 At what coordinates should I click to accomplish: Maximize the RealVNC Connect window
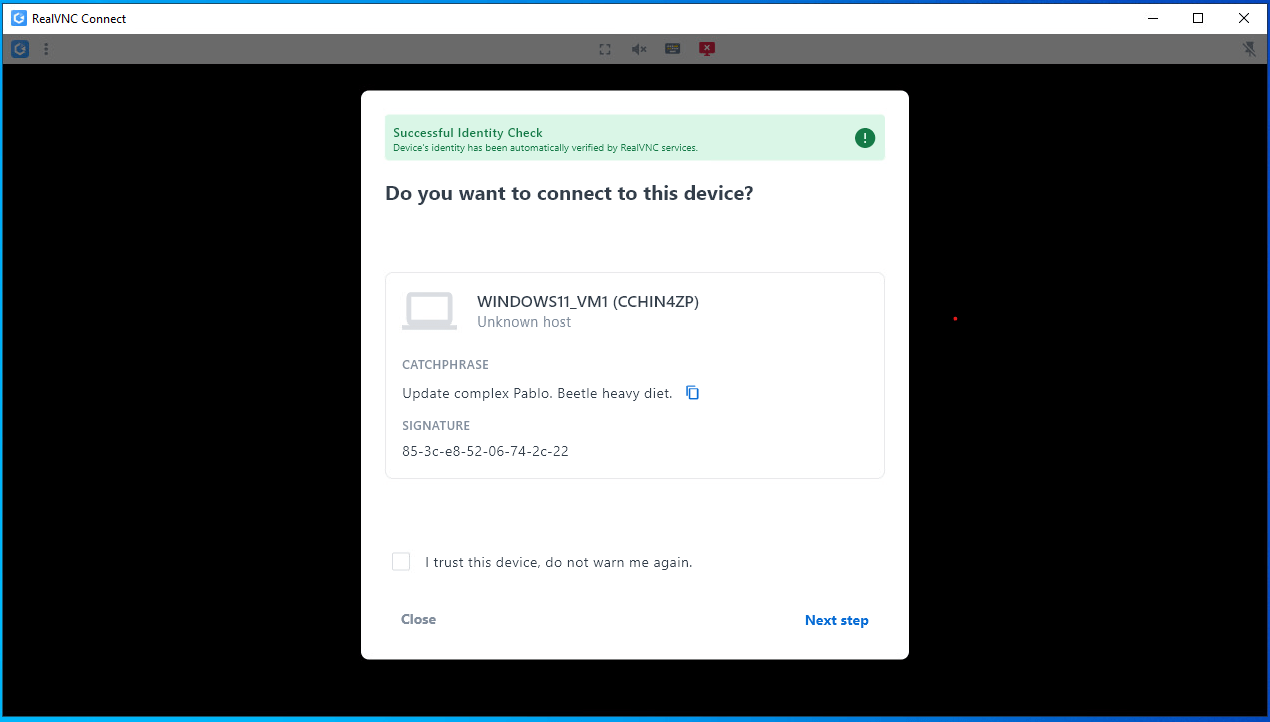coord(1198,18)
